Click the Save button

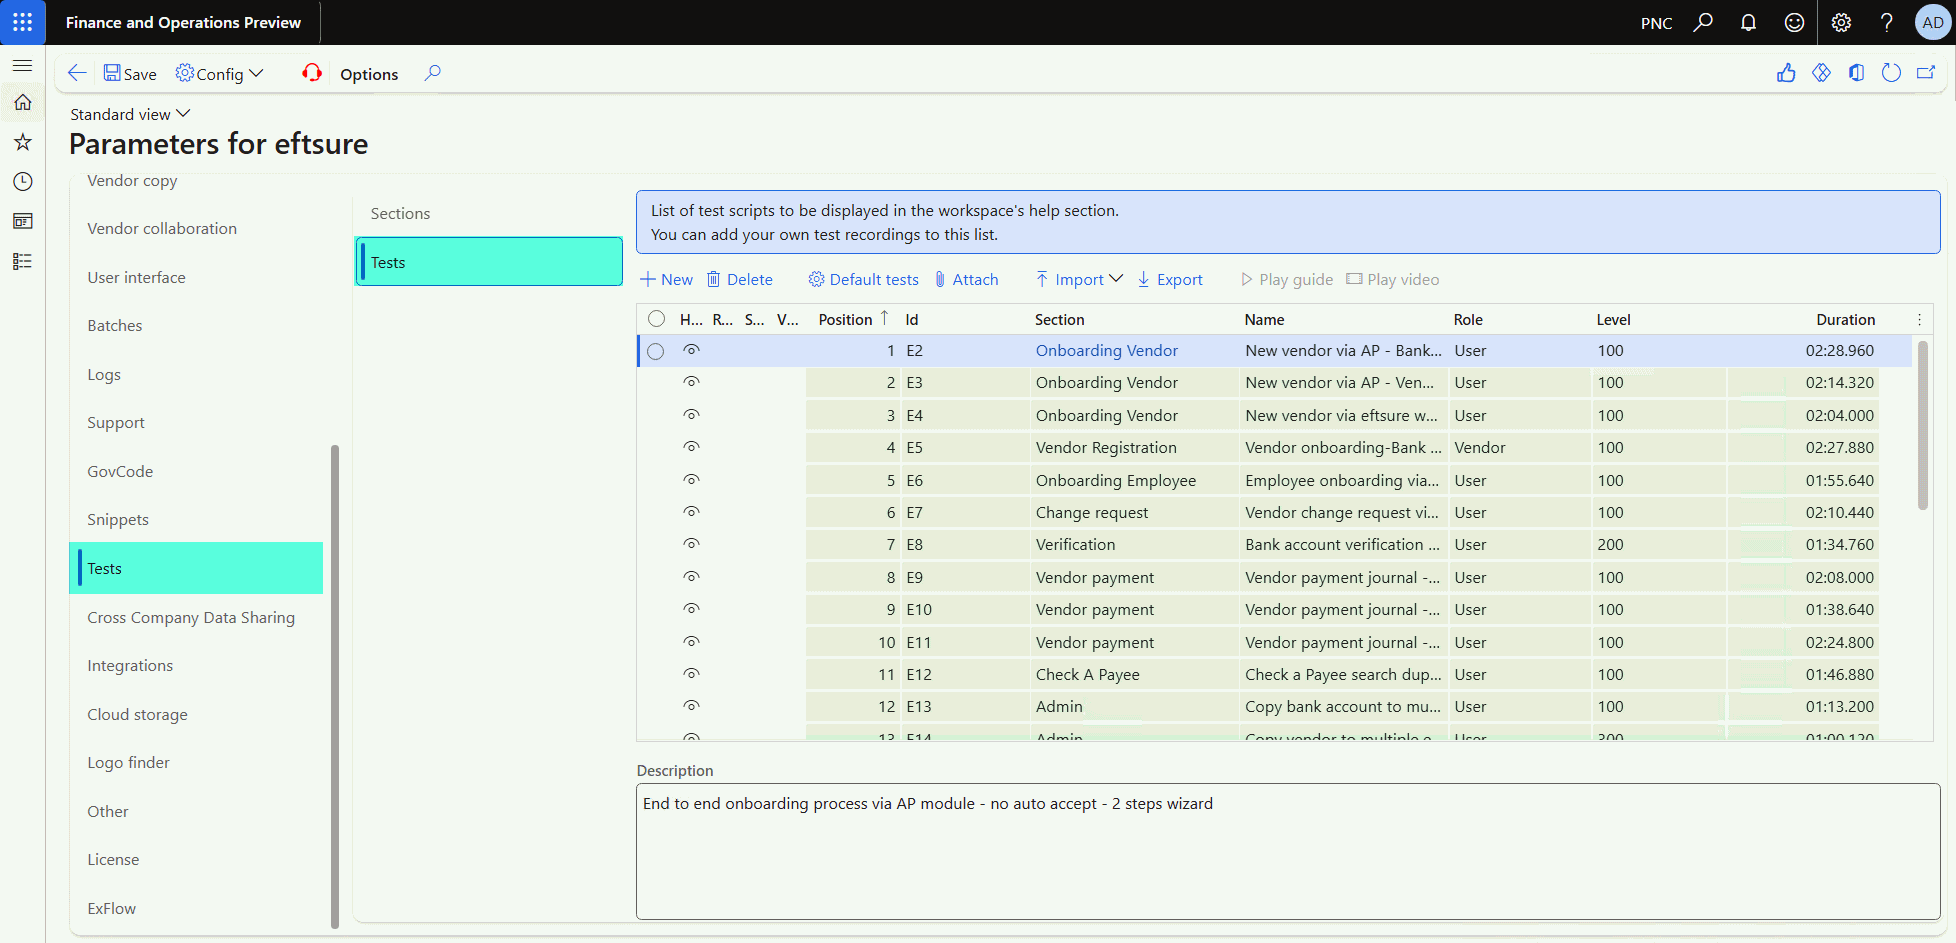coord(130,73)
